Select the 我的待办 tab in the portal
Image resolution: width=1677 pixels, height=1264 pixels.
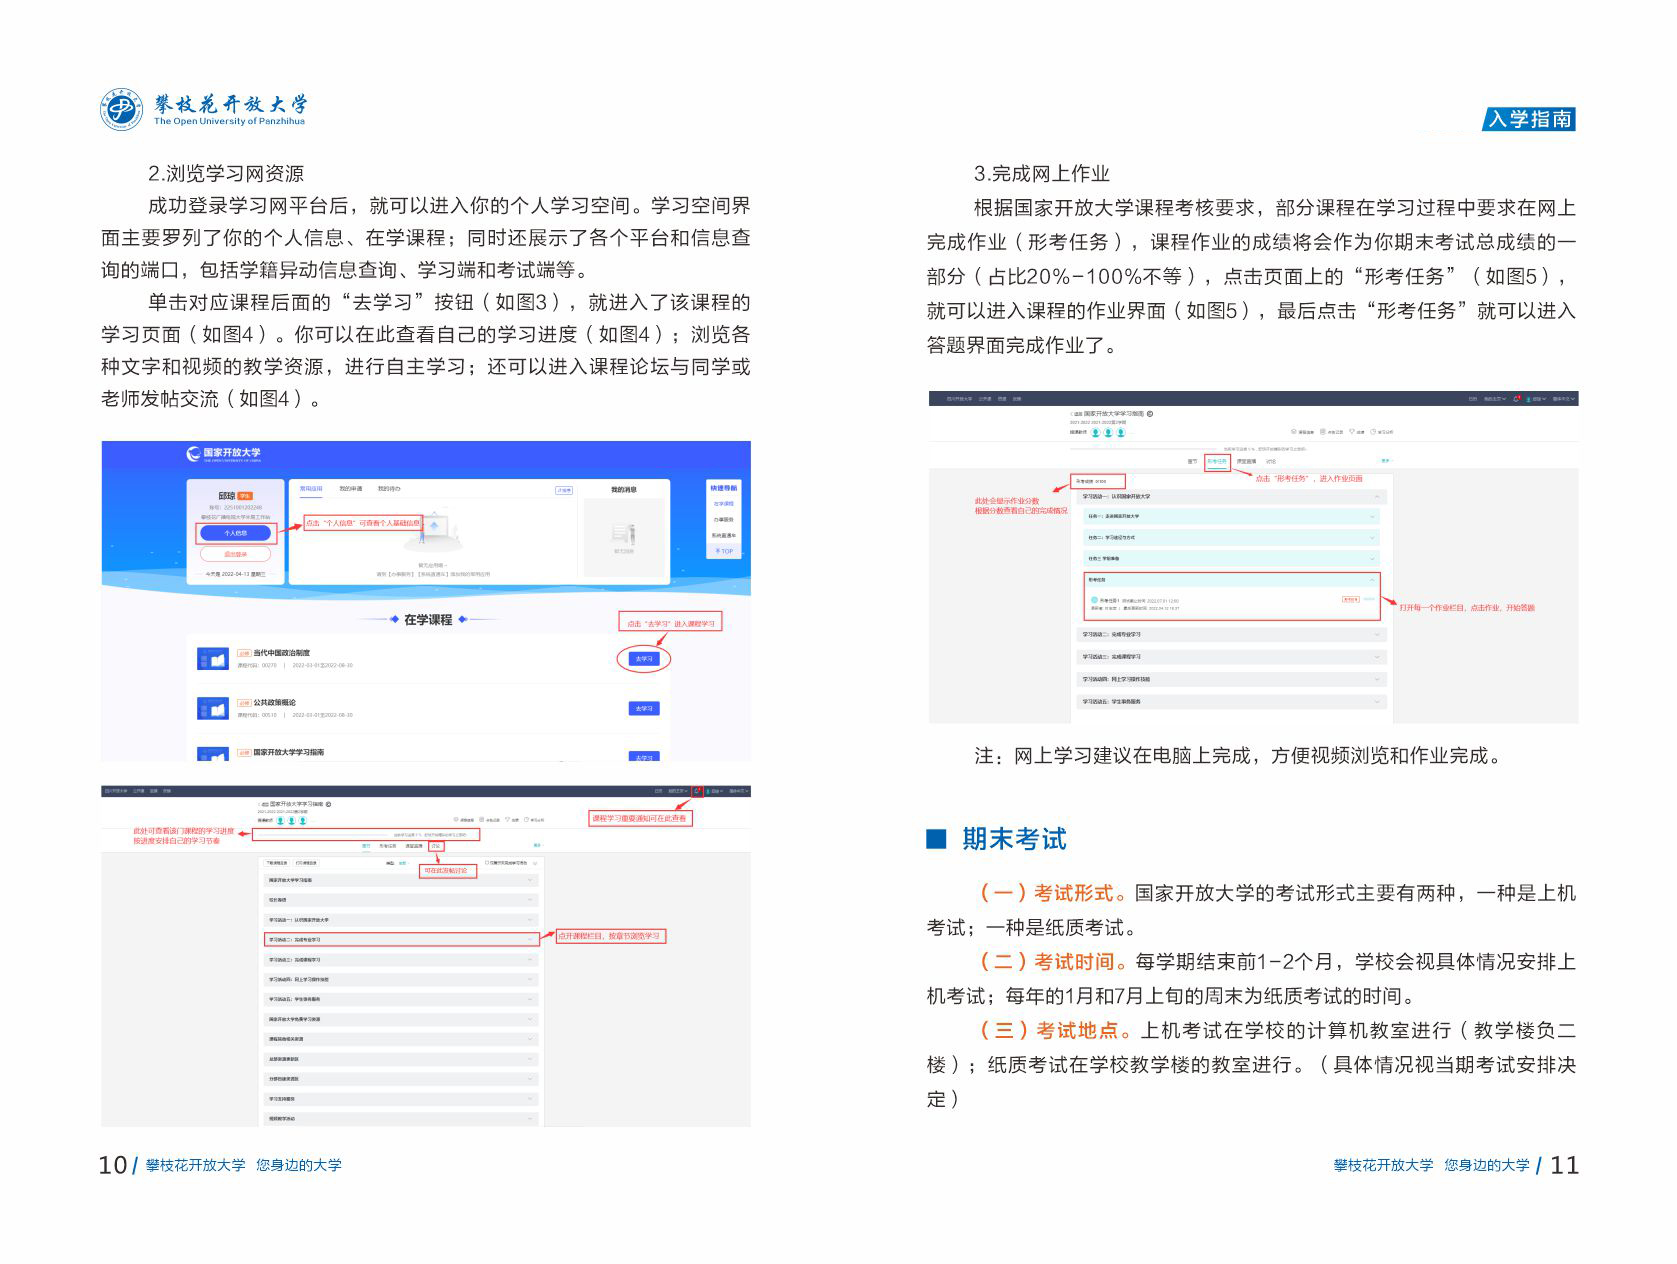(x=389, y=489)
